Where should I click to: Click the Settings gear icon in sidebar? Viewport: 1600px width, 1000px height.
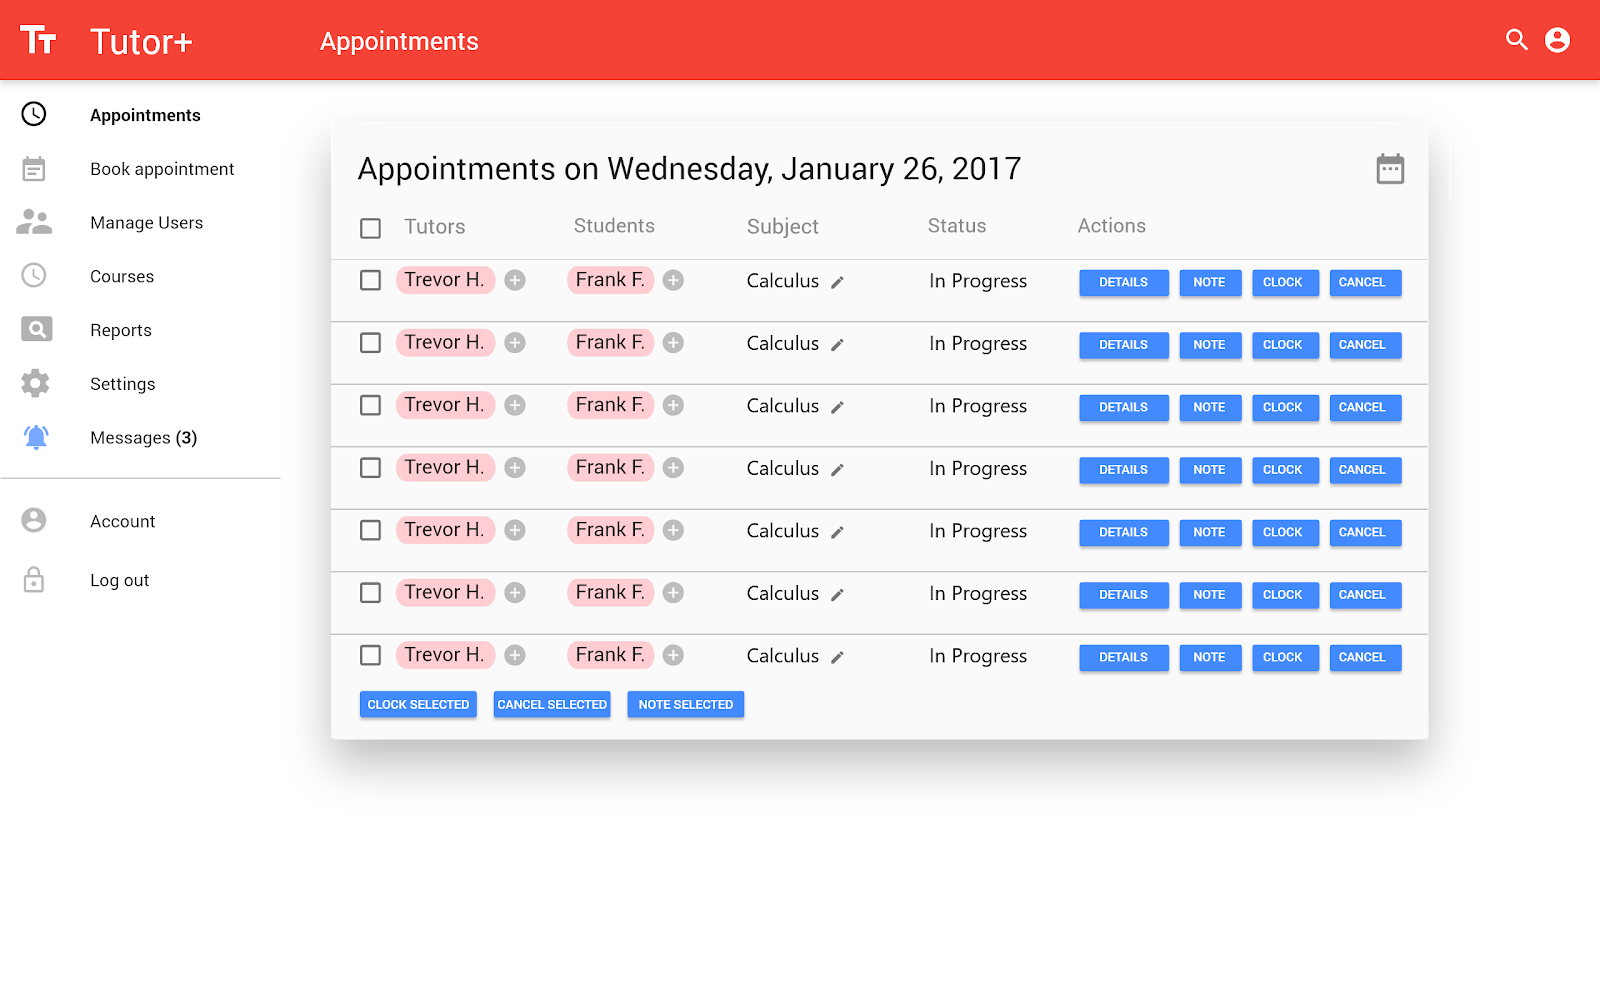(x=35, y=383)
